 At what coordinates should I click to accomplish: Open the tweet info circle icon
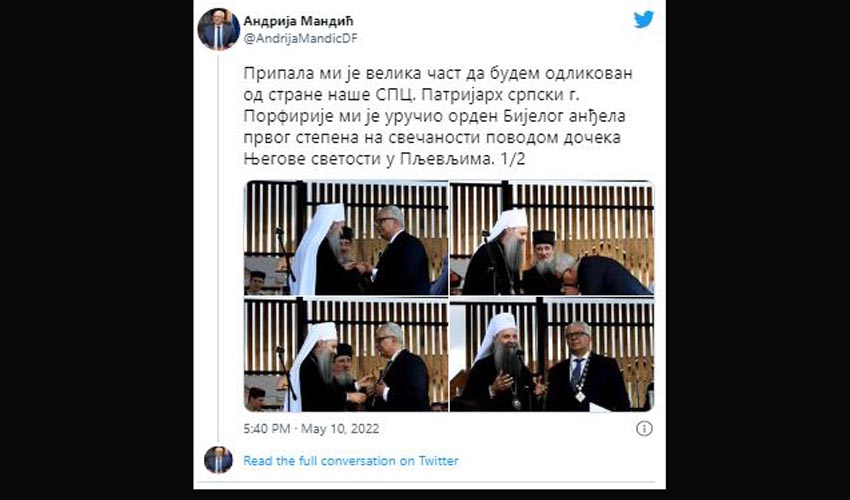[644, 429]
